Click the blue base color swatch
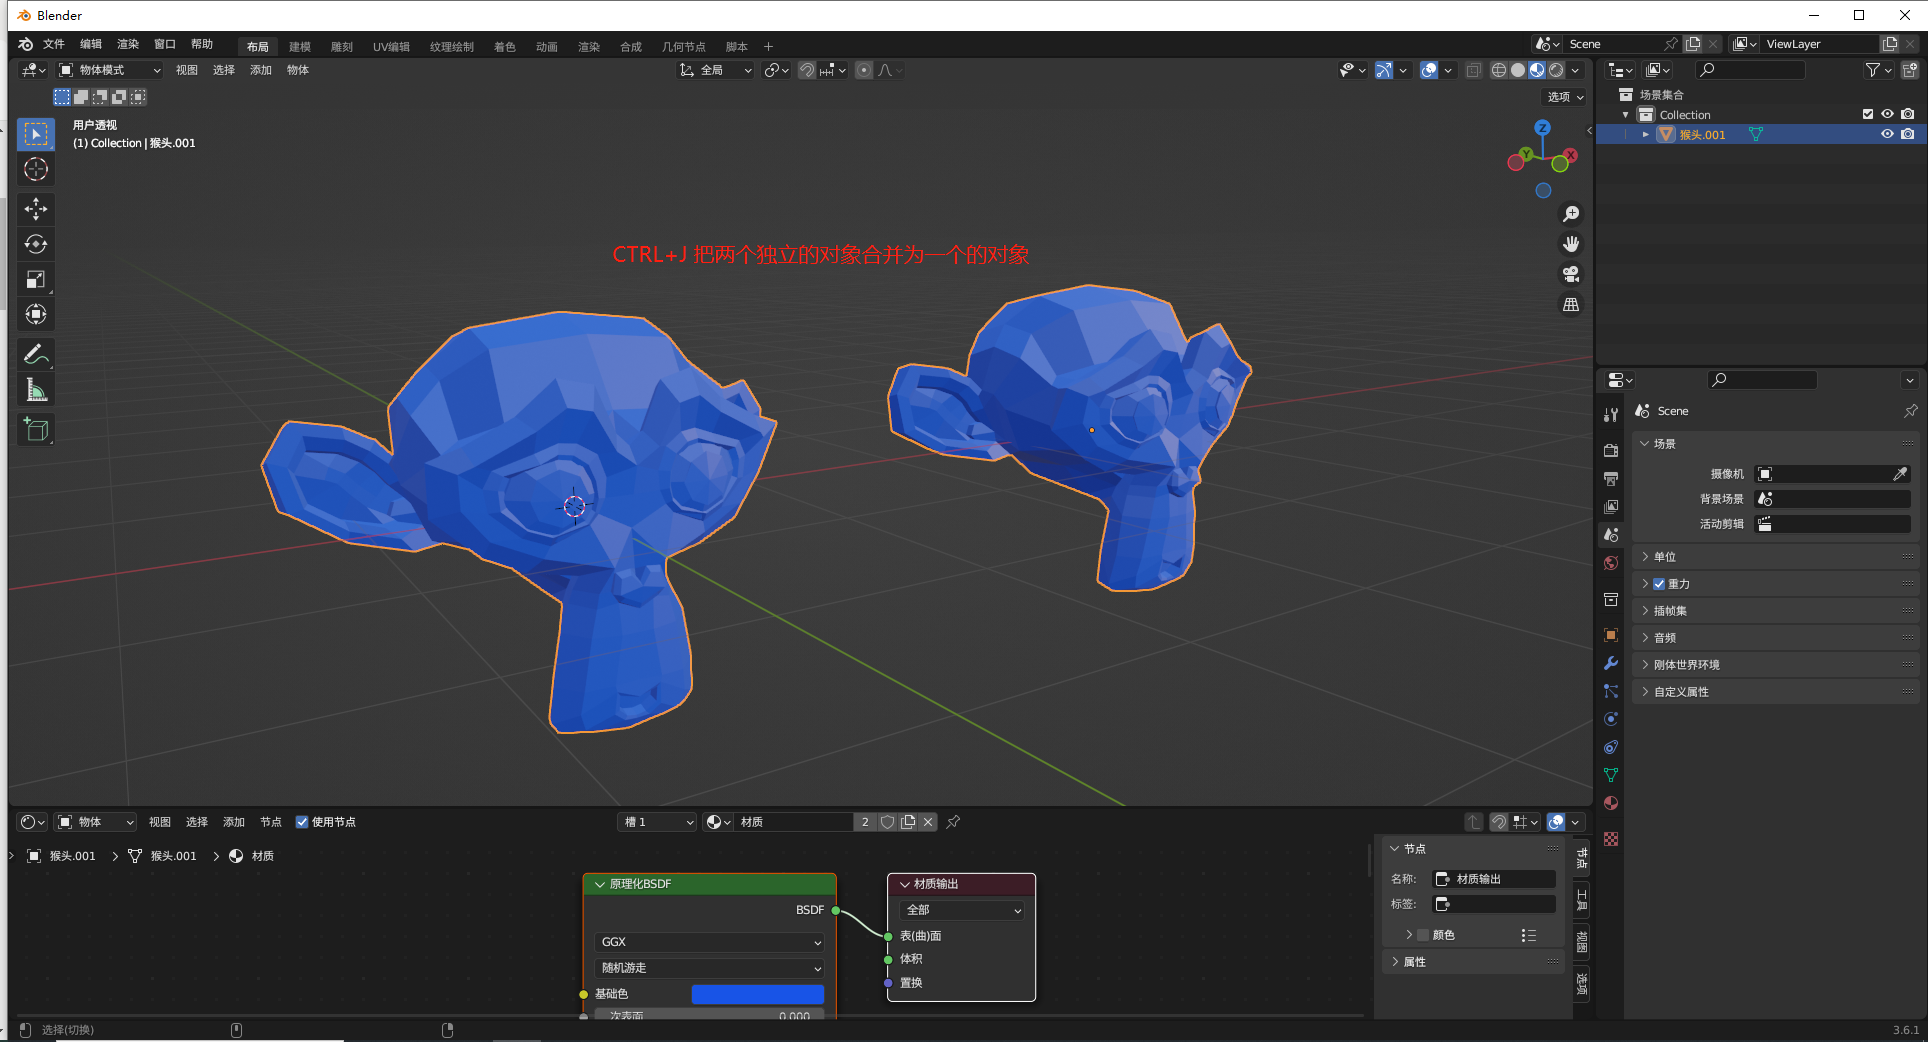The height and width of the screenshot is (1042, 1928). coord(757,994)
